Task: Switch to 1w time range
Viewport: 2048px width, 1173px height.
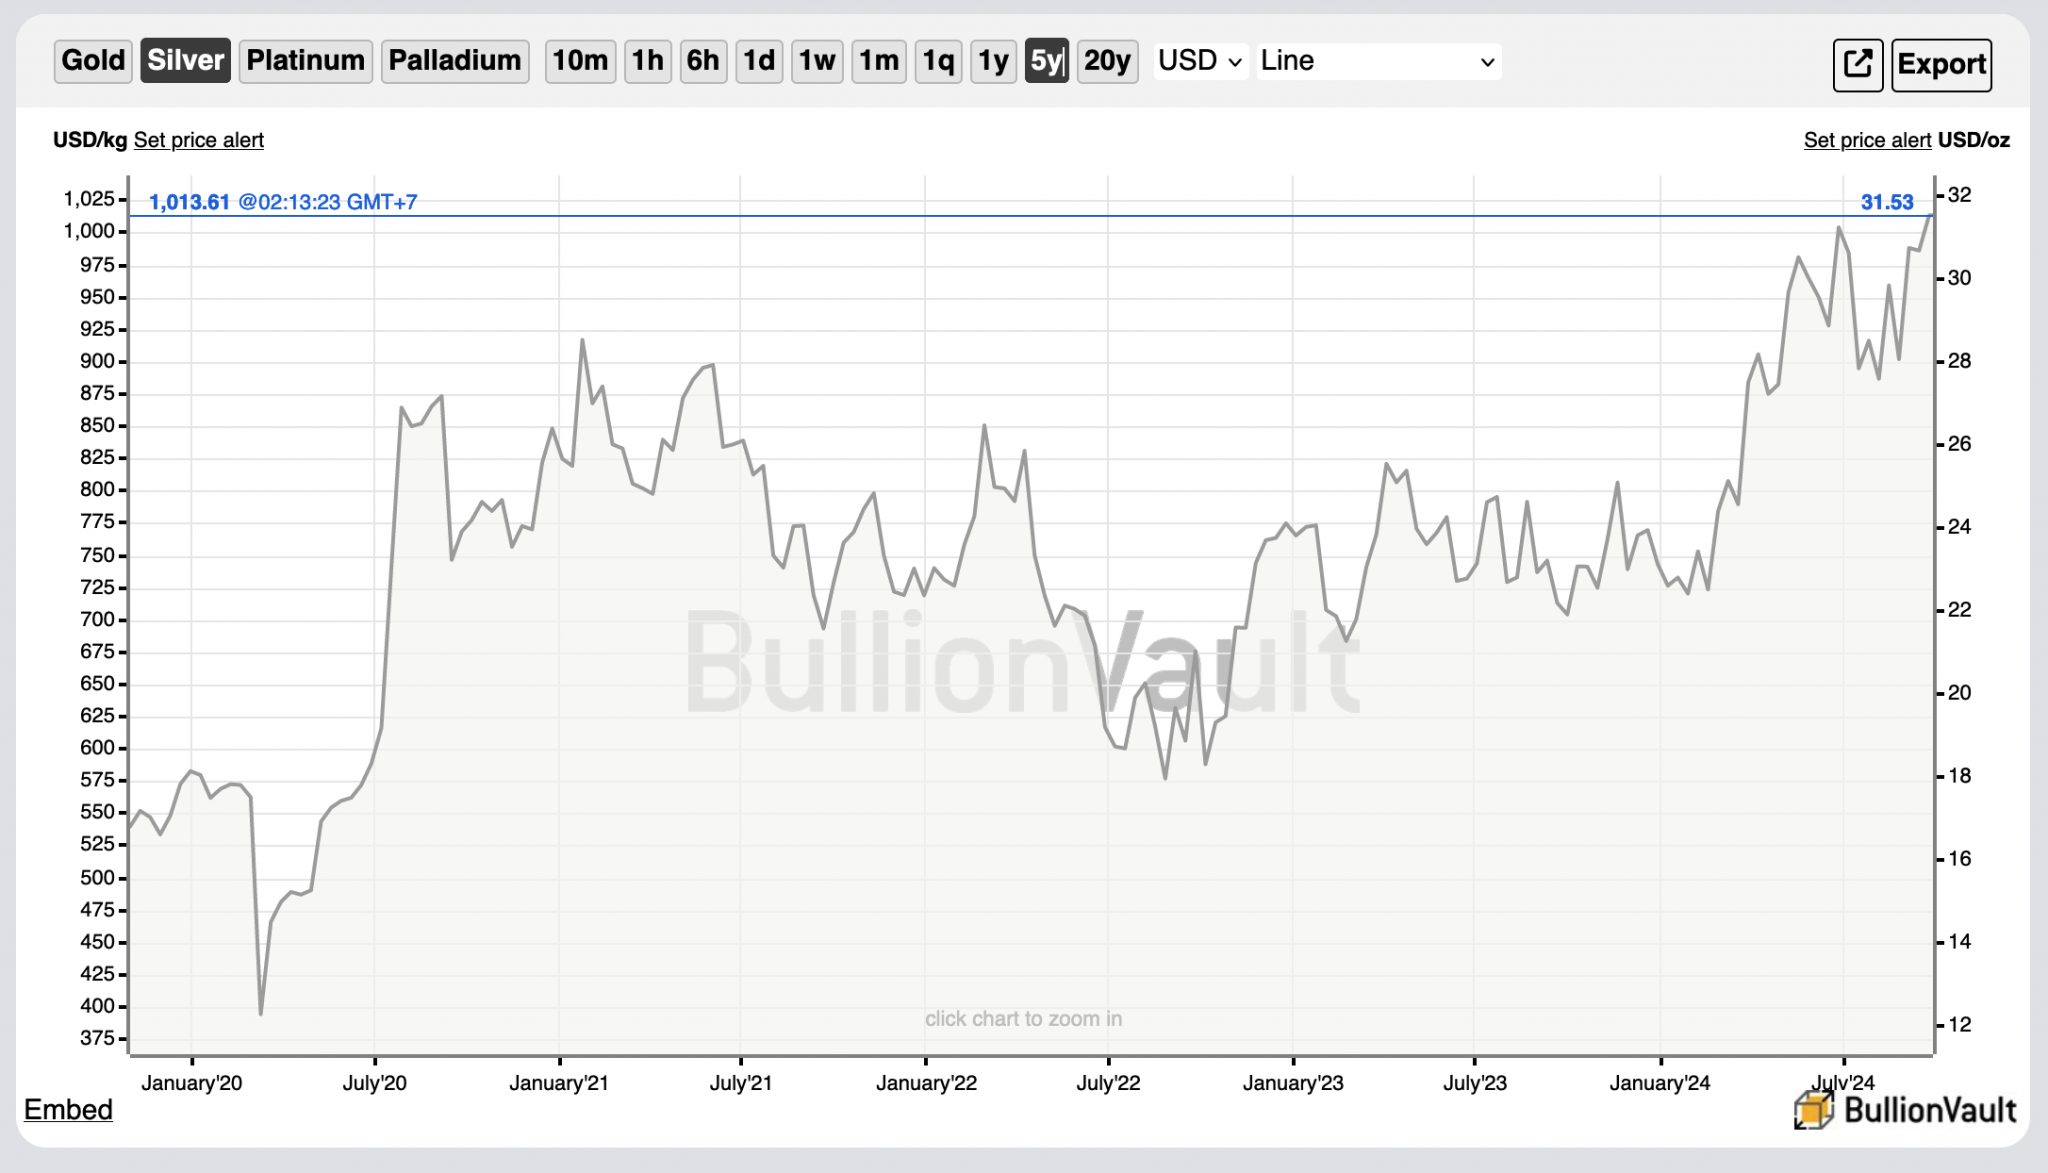Action: (x=817, y=61)
